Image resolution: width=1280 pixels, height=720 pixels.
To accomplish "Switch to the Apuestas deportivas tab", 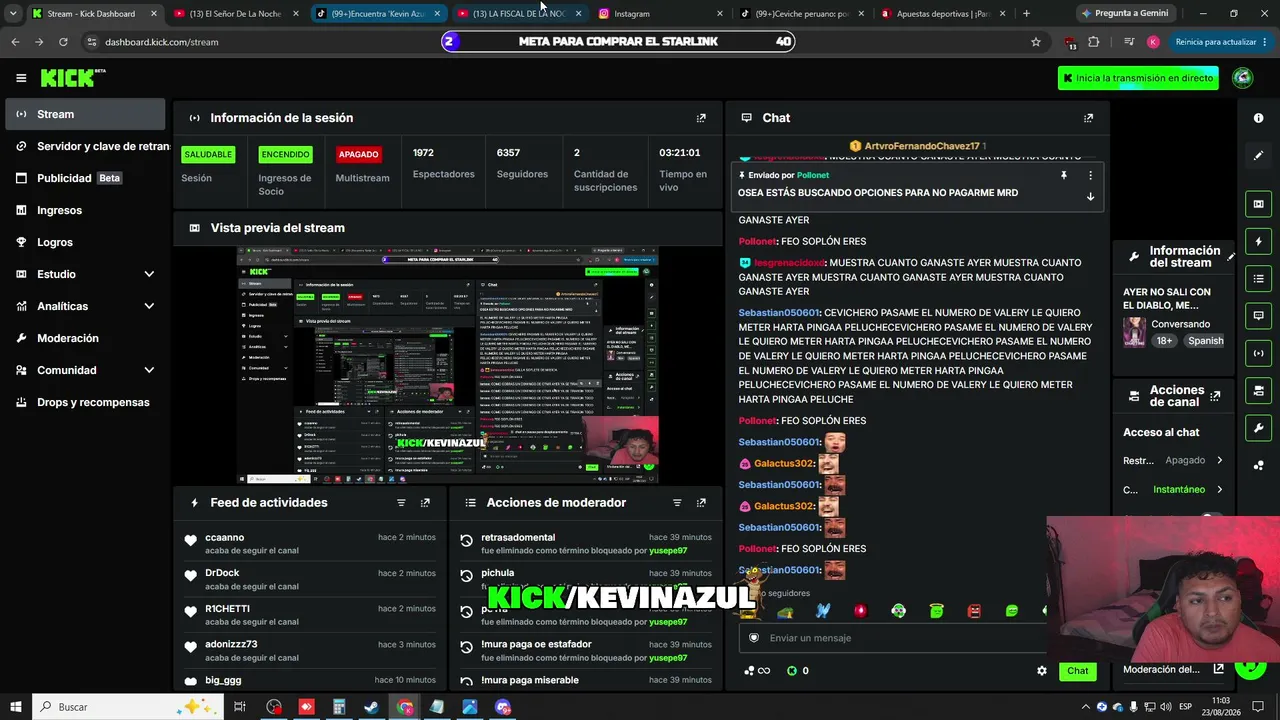I will 943,14.
